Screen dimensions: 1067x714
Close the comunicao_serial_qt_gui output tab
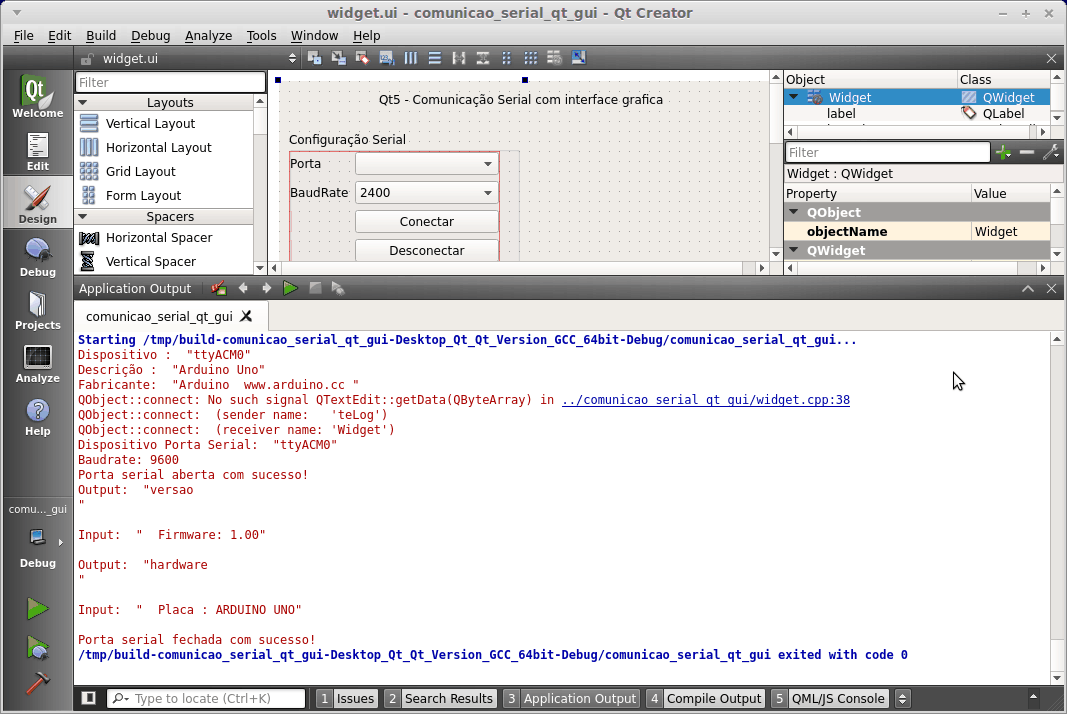(246, 317)
